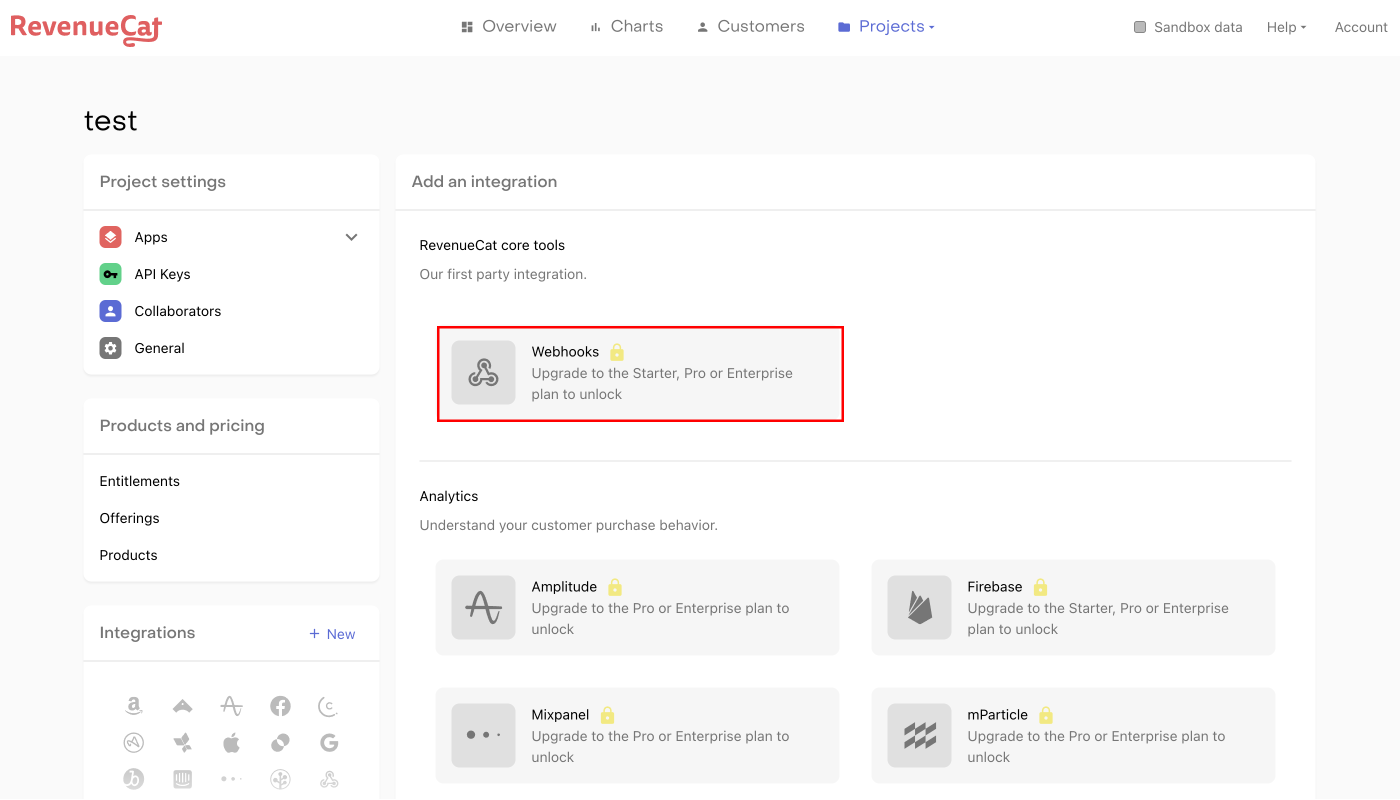Viewport: 1400px width, 800px height.
Task: Open Products in the sidebar
Action: click(129, 555)
